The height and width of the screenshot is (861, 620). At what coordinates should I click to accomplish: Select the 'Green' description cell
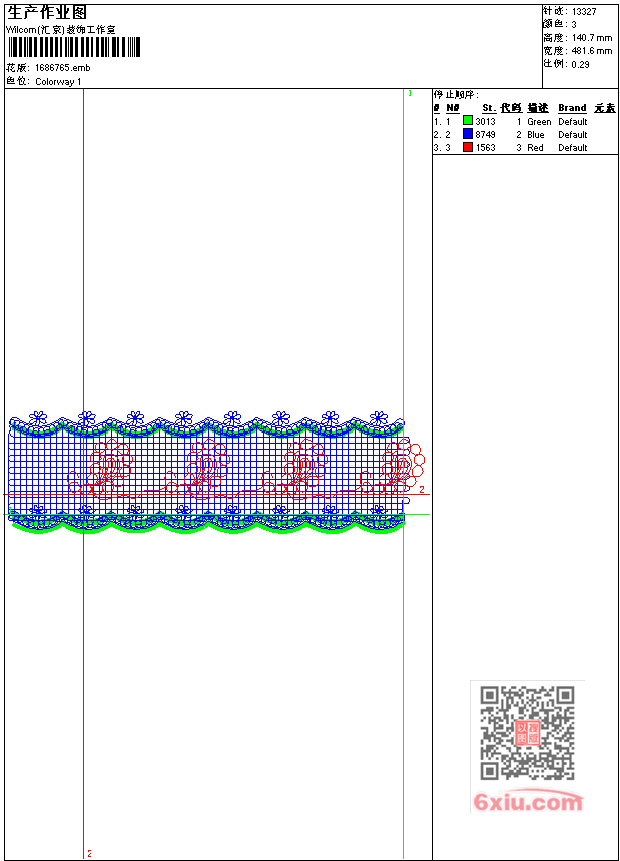[539, 121]
